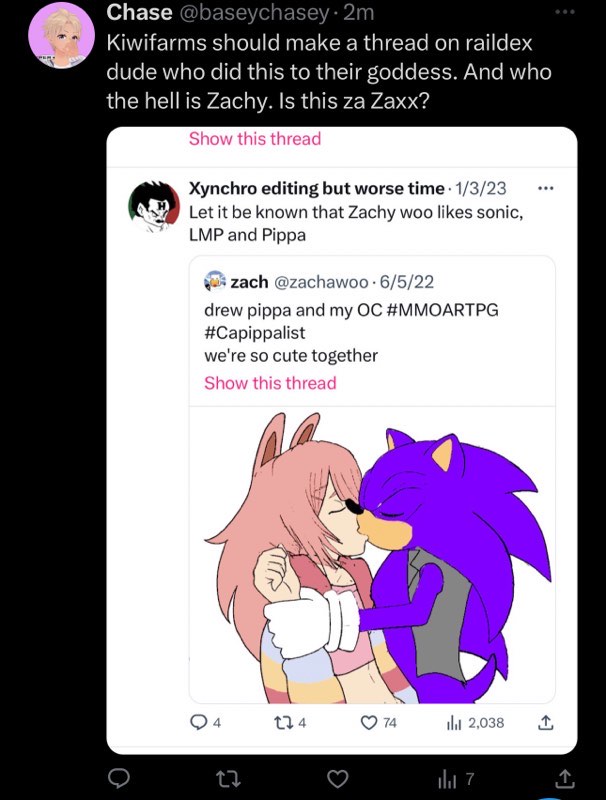Retweet Chase's post
This screenshot has width=606, height=800.
pyautogui.click(x=228, y=779)
